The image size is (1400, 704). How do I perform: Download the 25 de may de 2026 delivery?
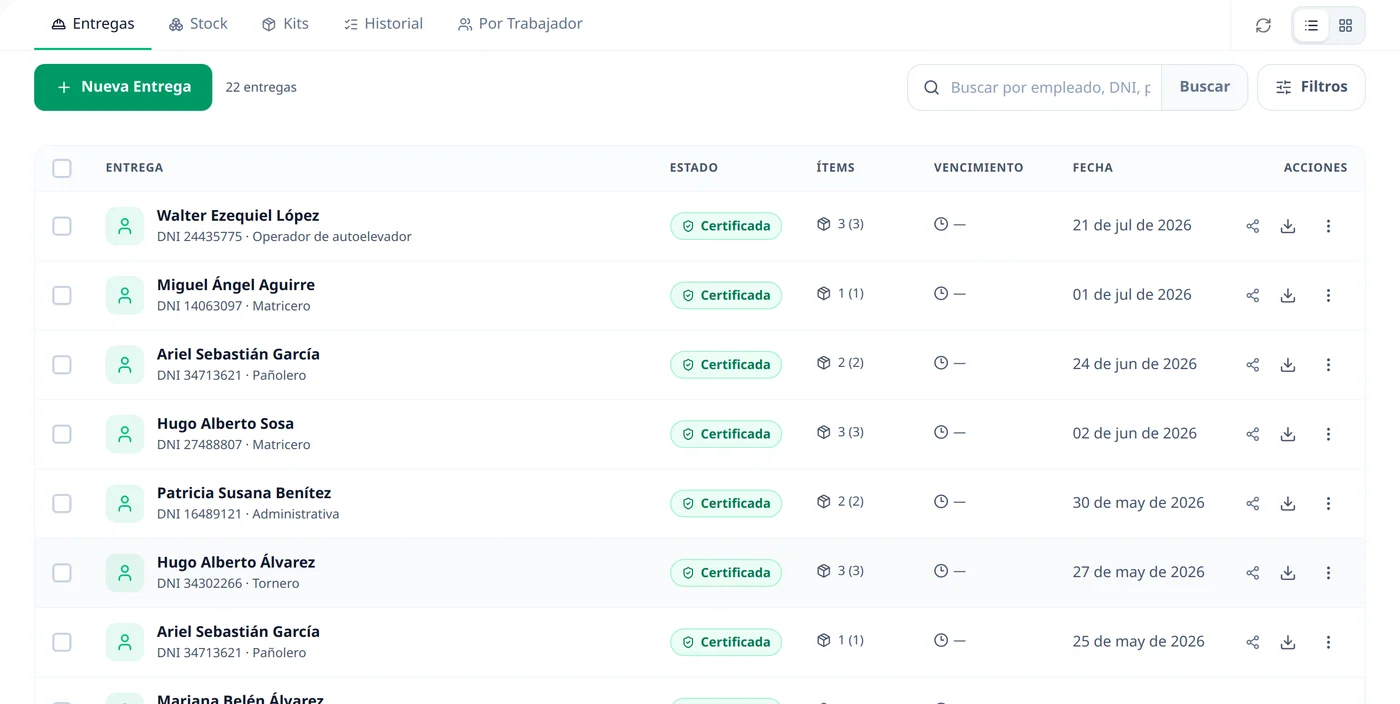click(1288, 642)
